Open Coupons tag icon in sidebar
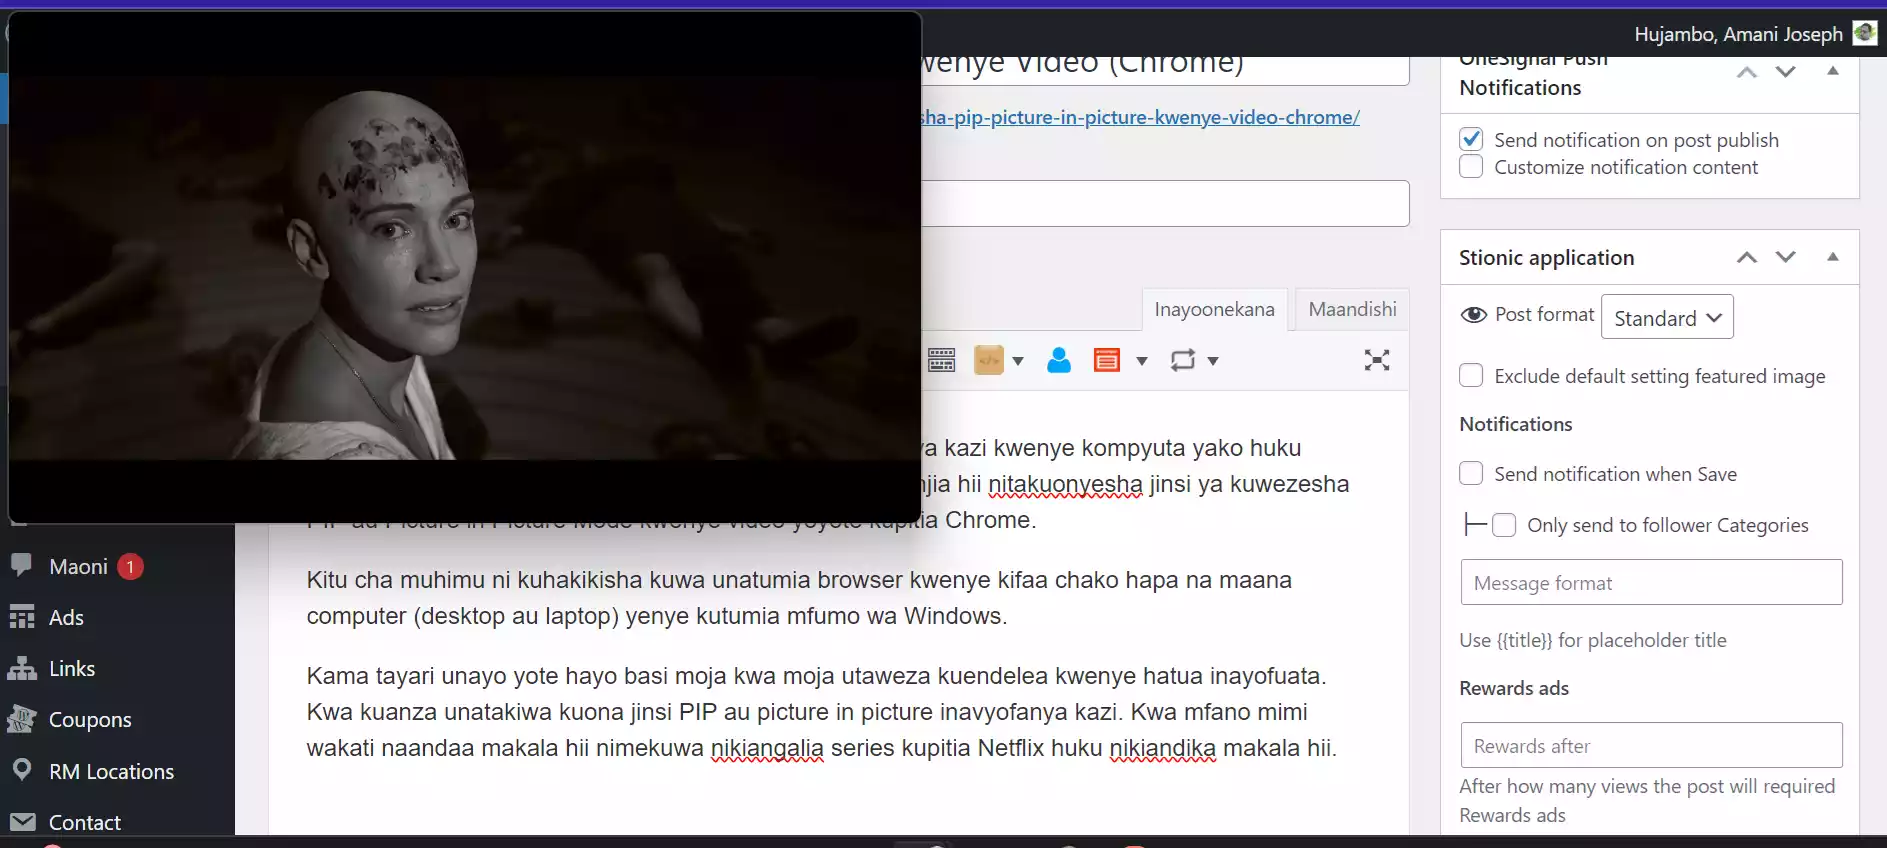Viewport: 1887px width, 848px height. click(x=22, y=719)
